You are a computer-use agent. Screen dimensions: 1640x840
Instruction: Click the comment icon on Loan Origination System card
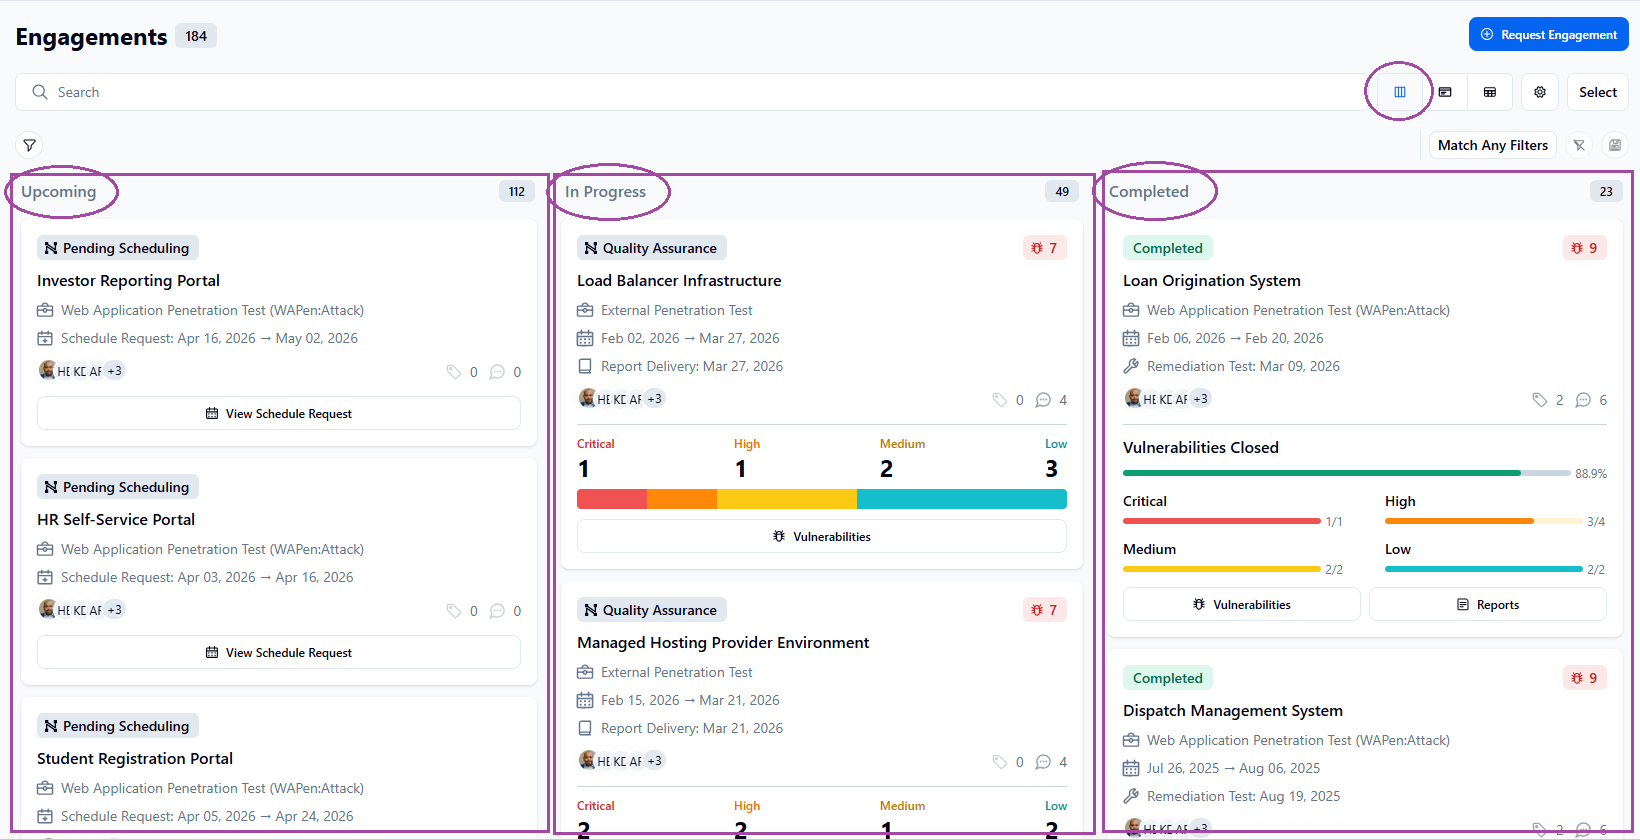(1583, 400)
